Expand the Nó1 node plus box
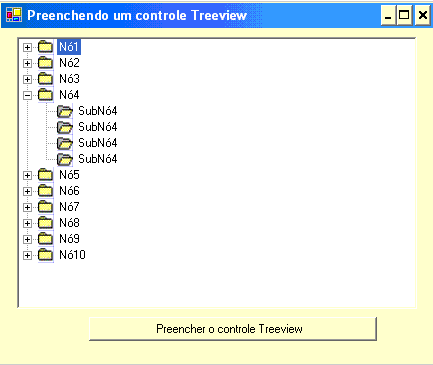433x365 pixels. pyautogui.click(x=27, y=47)
